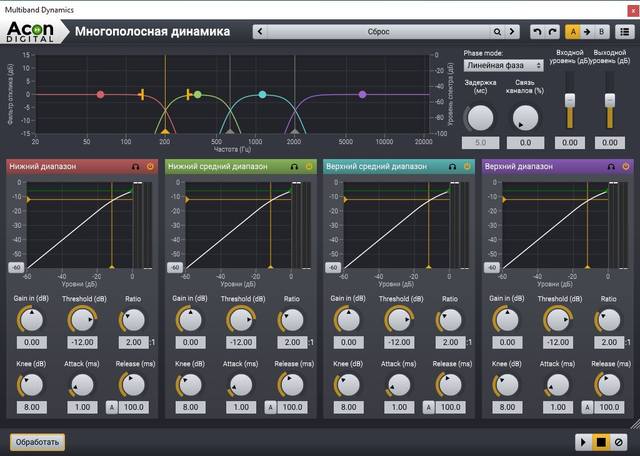Screen dimensions: 640x456
Task: Click the Связь каналов knob
Action: [525, 118]
